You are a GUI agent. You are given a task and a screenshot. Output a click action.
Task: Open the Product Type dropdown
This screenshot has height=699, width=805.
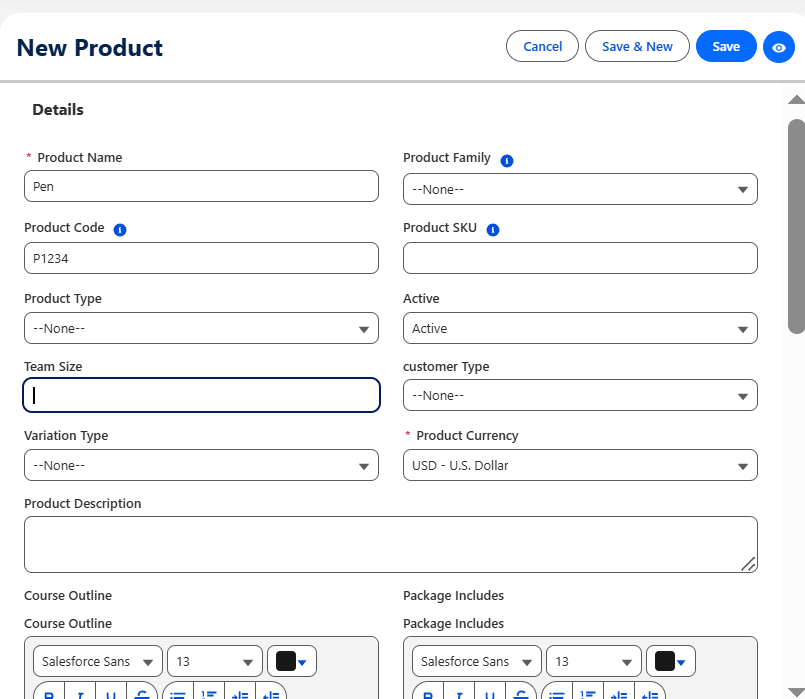click(201, 328)
